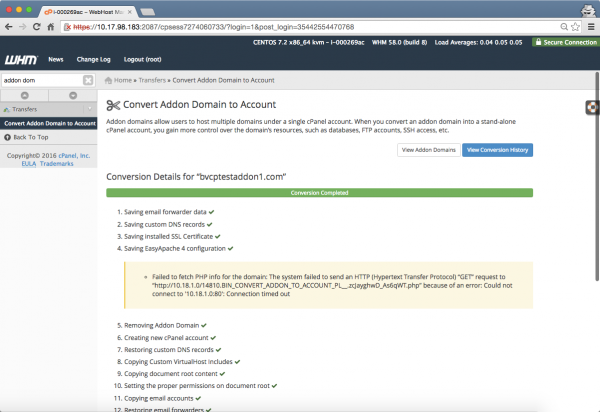600x412 pixels.
Task: Click the browser back arrow
Action: coord(8,27)
